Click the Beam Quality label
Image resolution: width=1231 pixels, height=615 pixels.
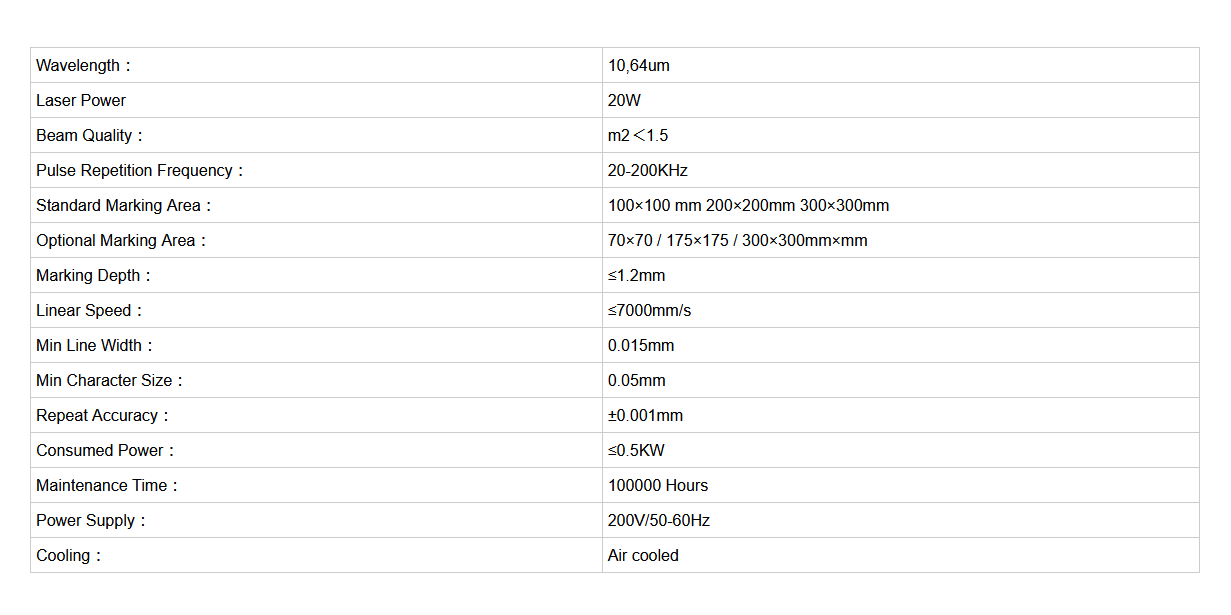pos(90,136)
